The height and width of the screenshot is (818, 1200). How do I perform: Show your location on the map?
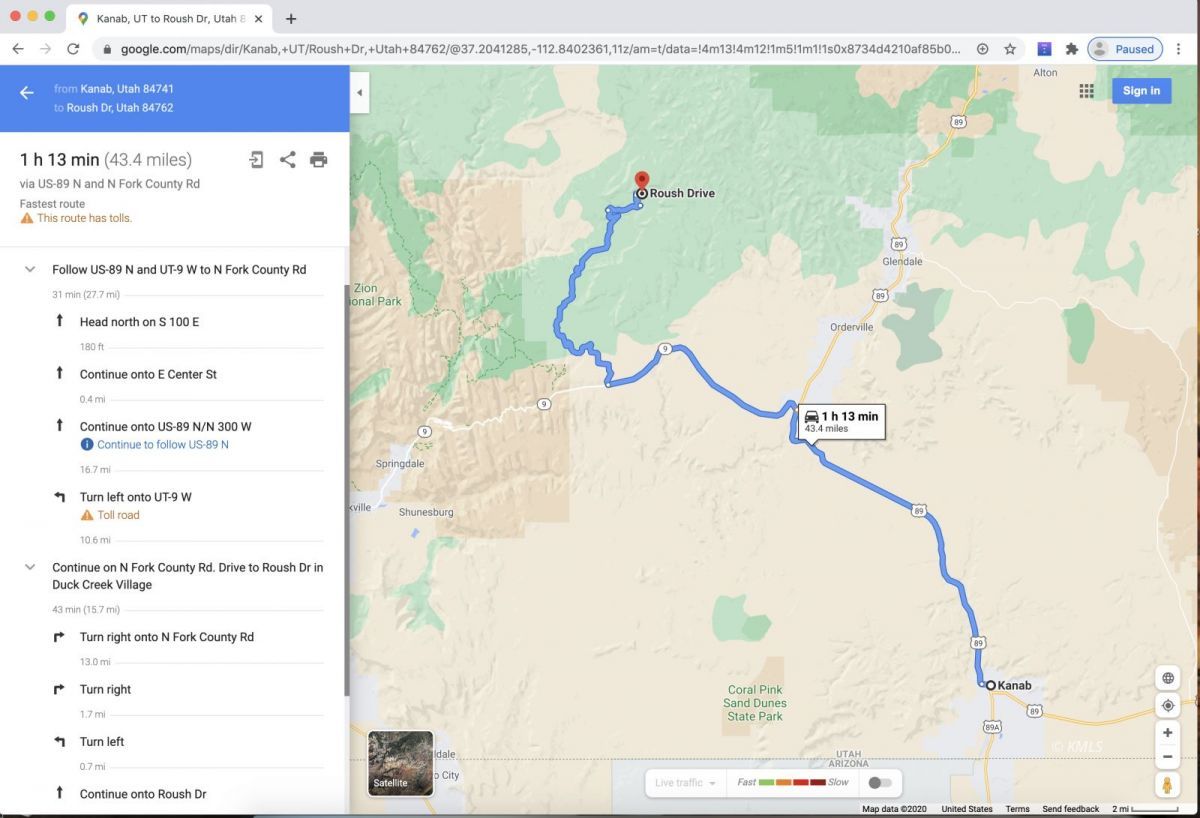coord(1167,705)
